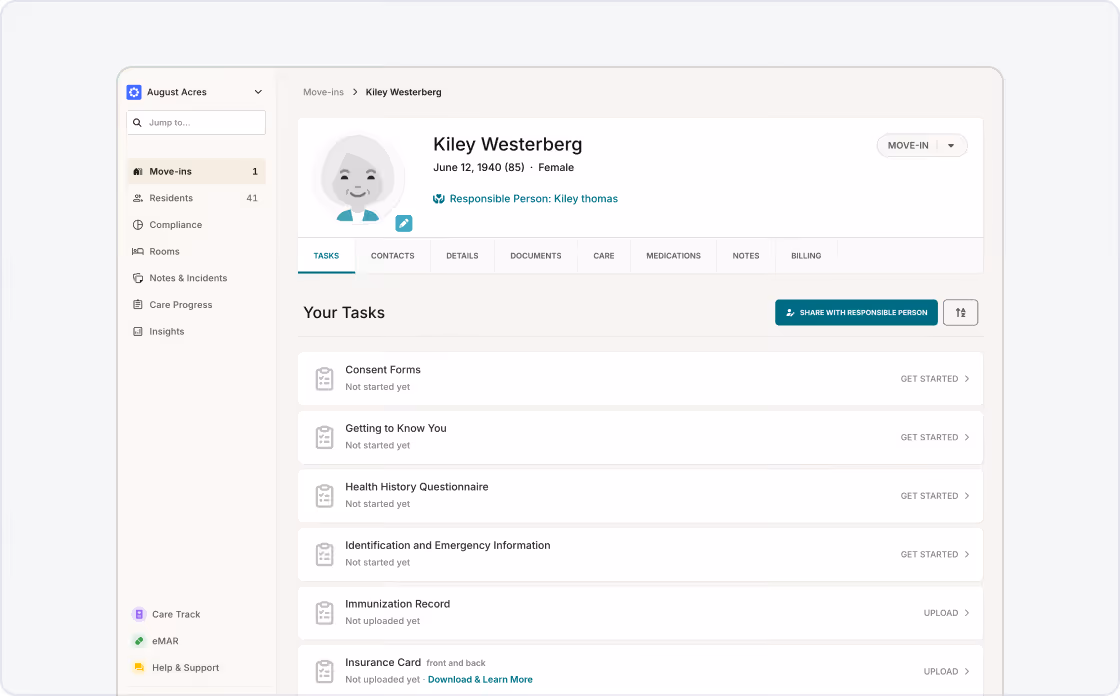
Task: Click the breadcrumb chevron separator
Action: (355, 92)
